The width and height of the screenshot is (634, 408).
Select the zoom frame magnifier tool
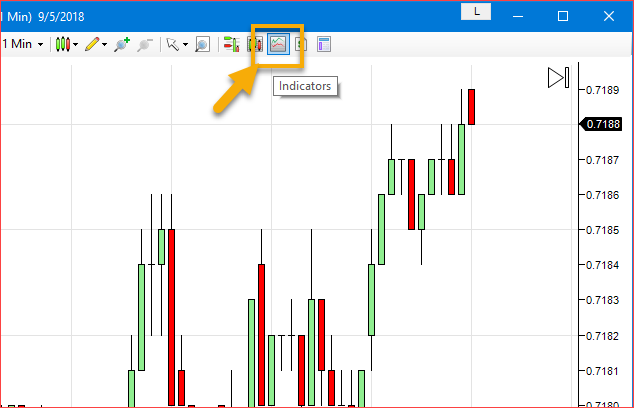pyautogui.click(x=202, y=44)
